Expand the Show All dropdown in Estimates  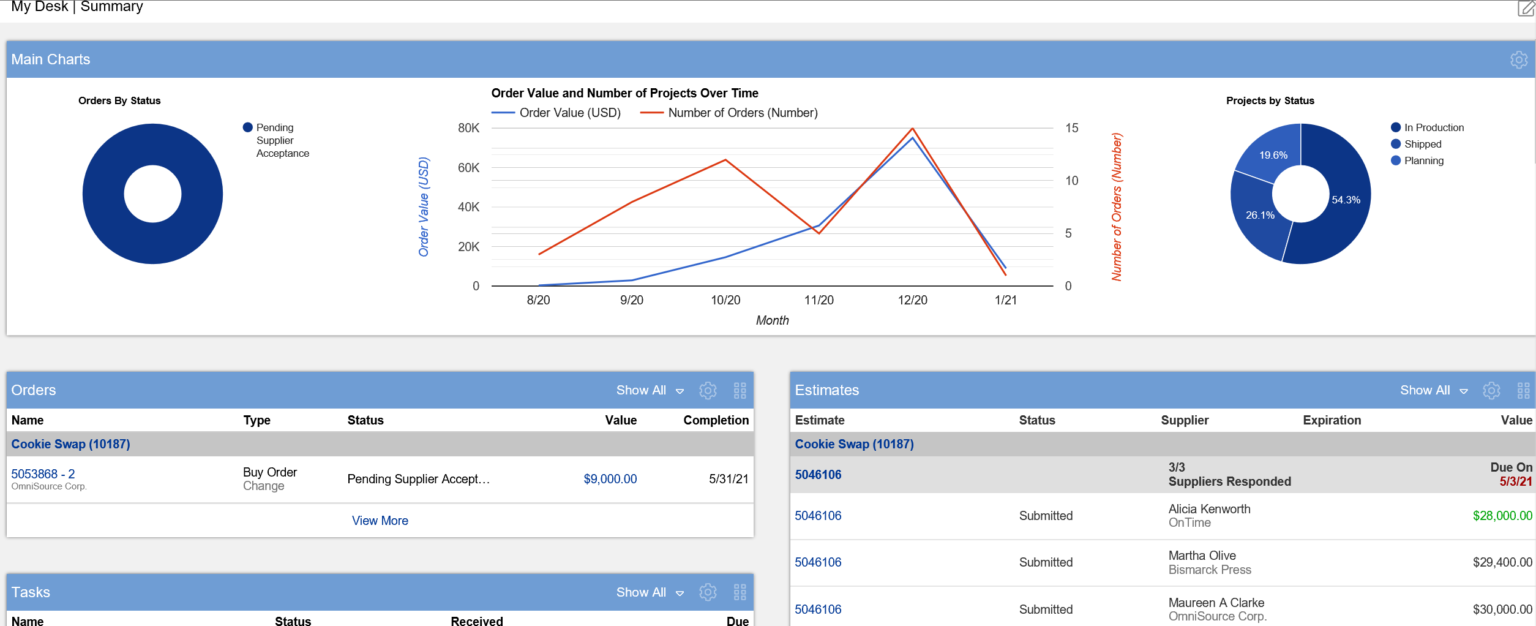[1434, 391]
